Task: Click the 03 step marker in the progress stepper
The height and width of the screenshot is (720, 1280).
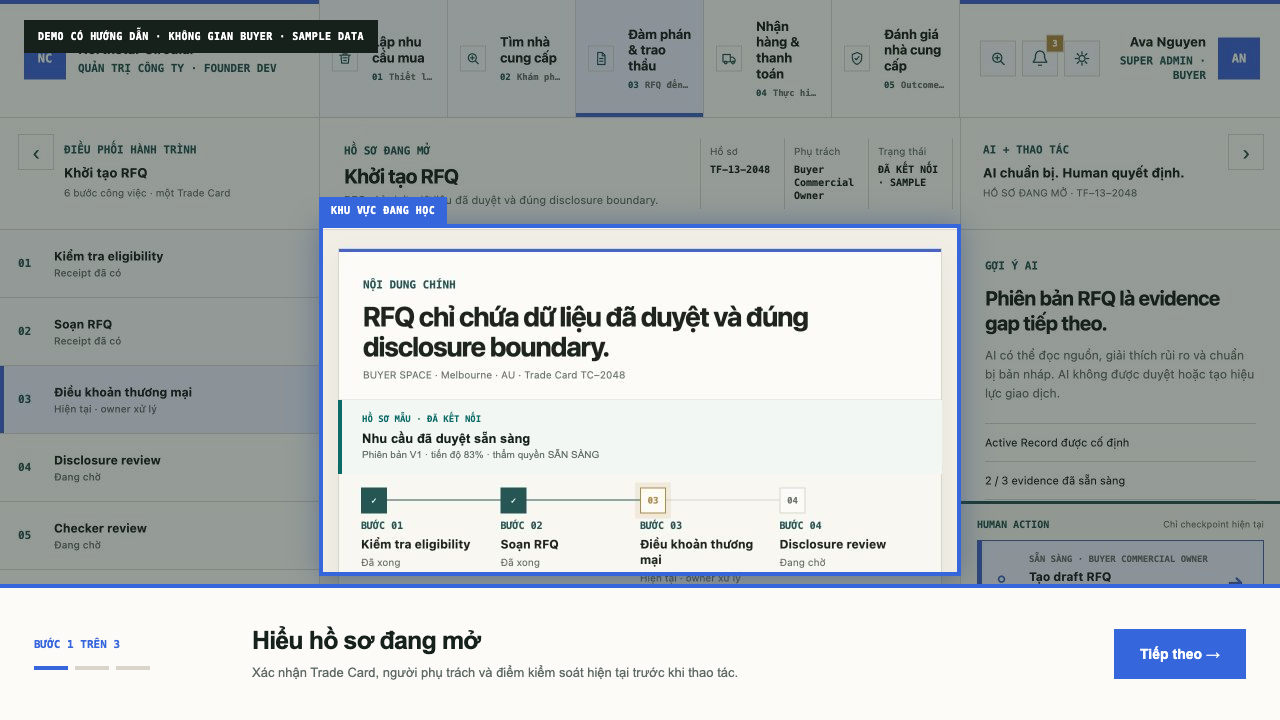Action: [x=653, y=500]
